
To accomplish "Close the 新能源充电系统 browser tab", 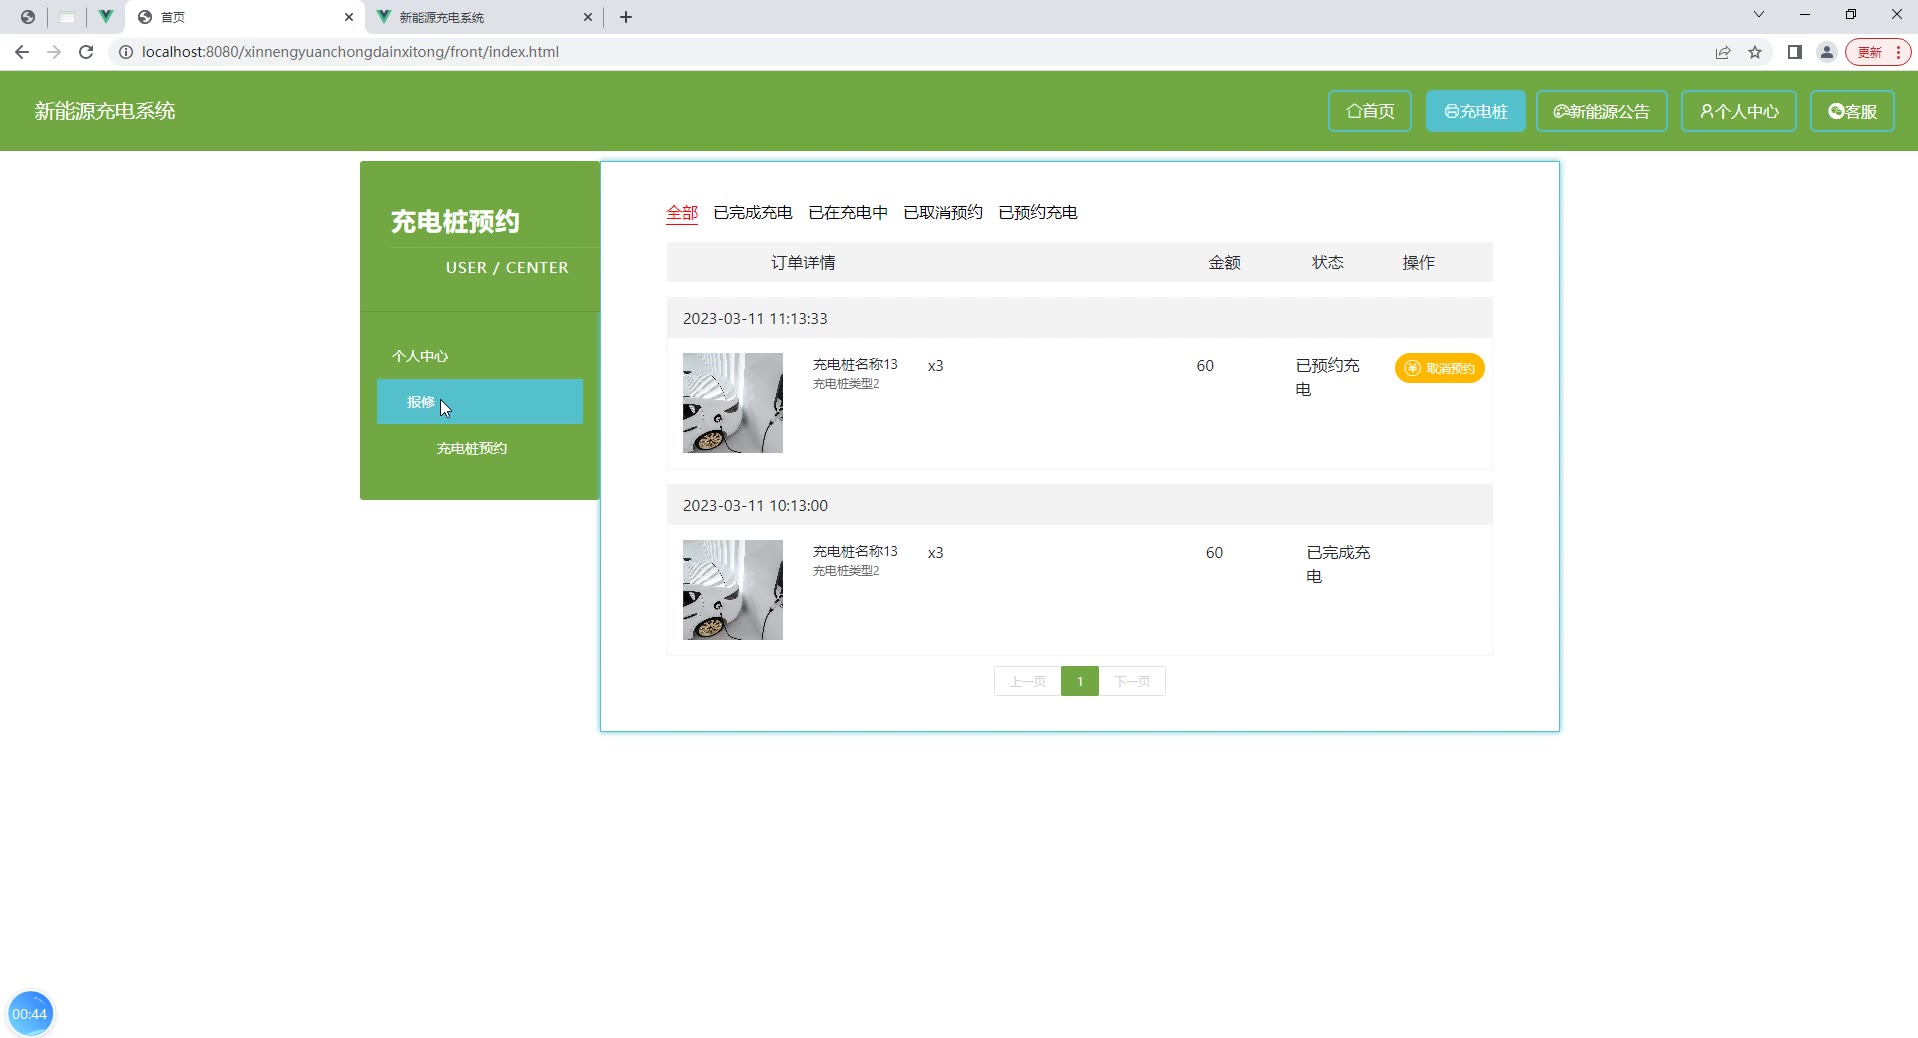I will (588, 17).
